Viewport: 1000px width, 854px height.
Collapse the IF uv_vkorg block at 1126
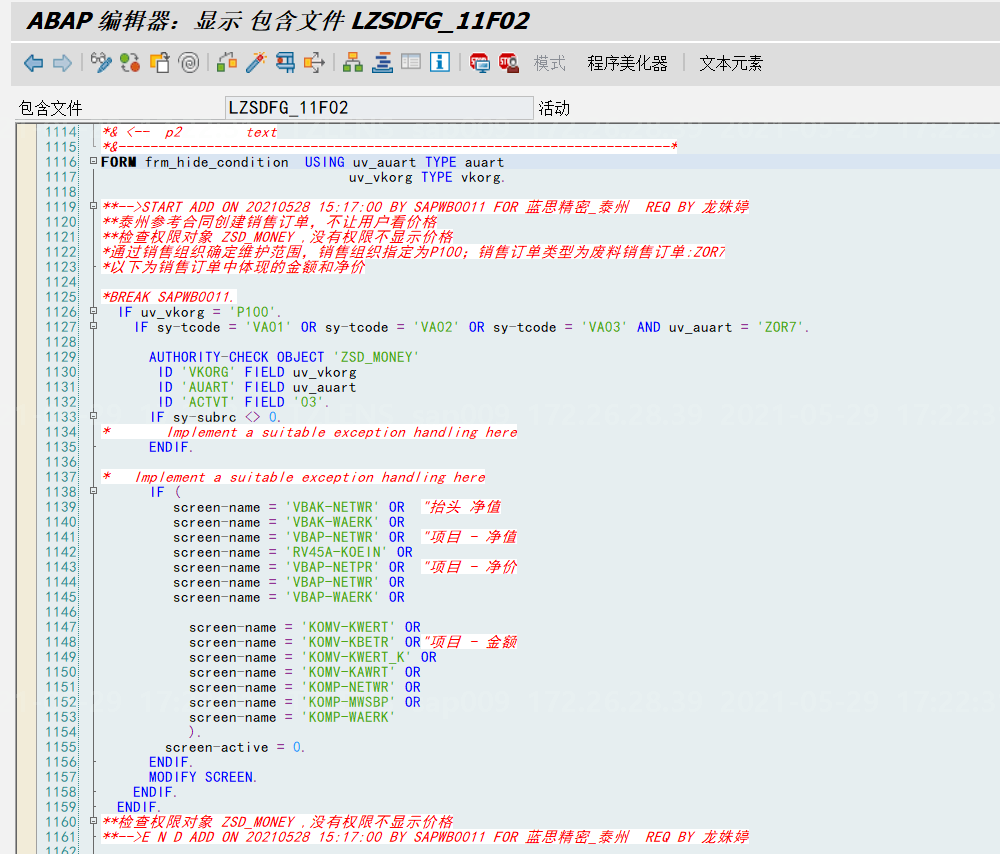click(93, 311)
